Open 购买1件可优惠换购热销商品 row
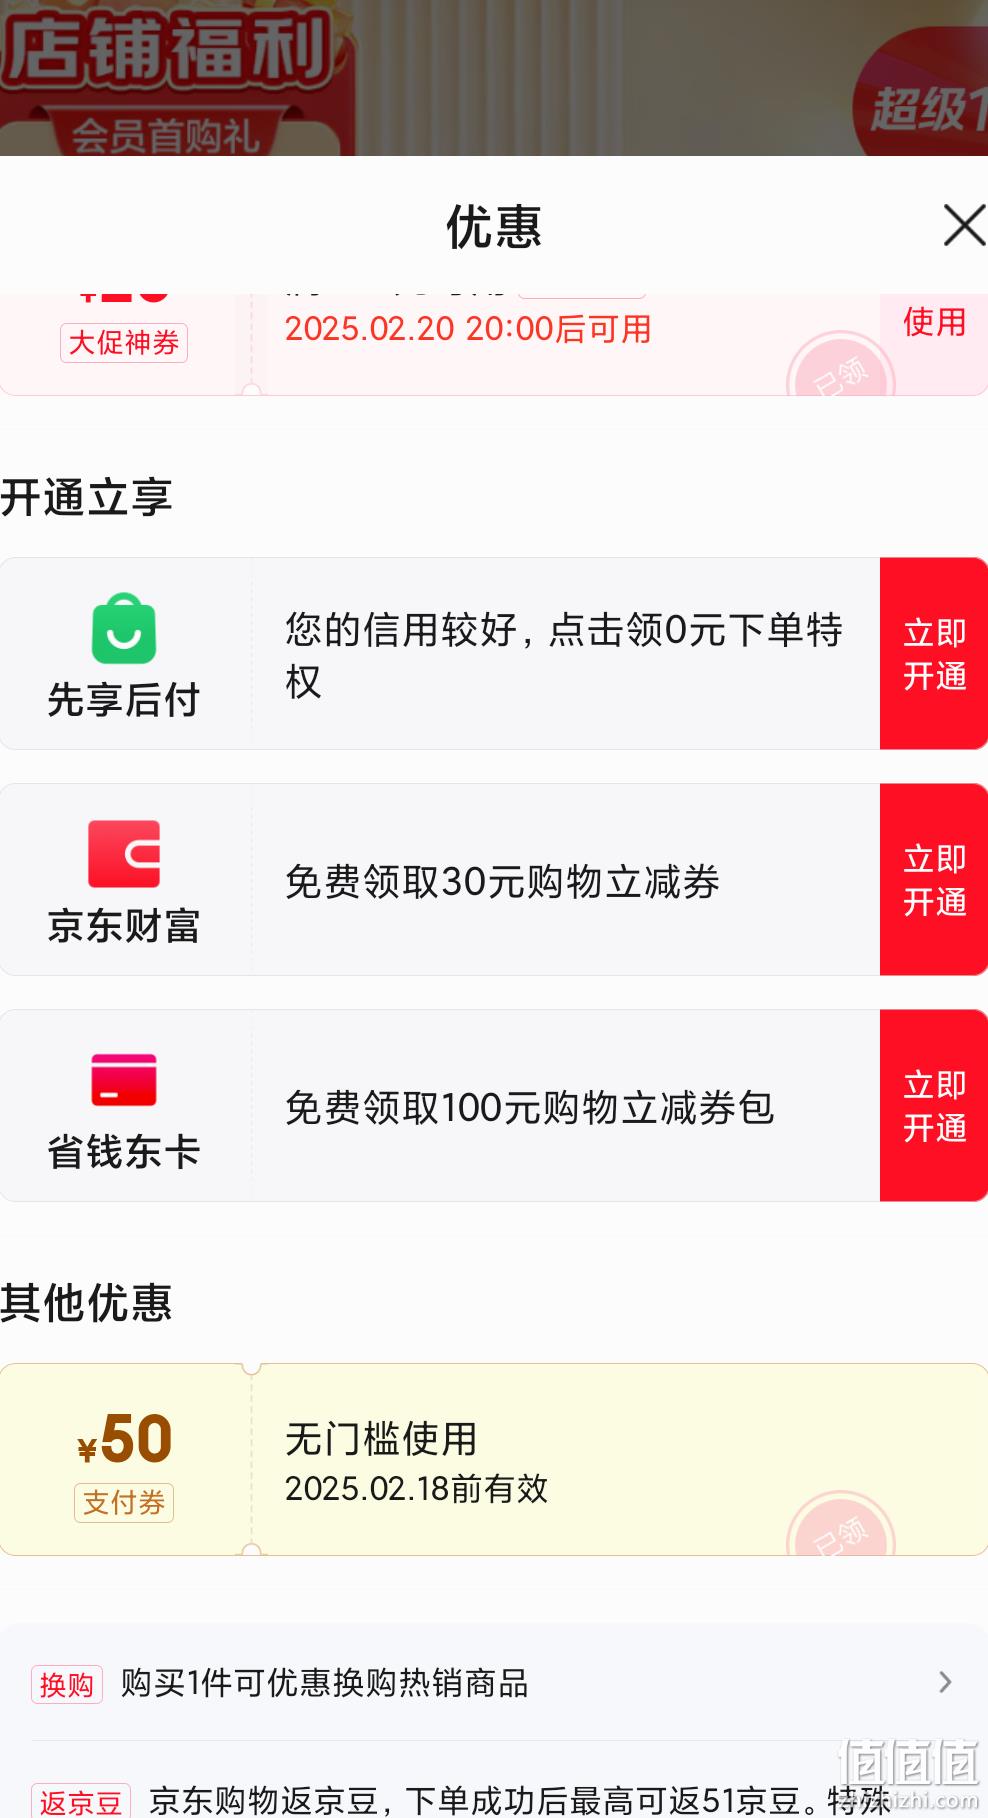This screenshot has width=988, height=1818. 494,1683
